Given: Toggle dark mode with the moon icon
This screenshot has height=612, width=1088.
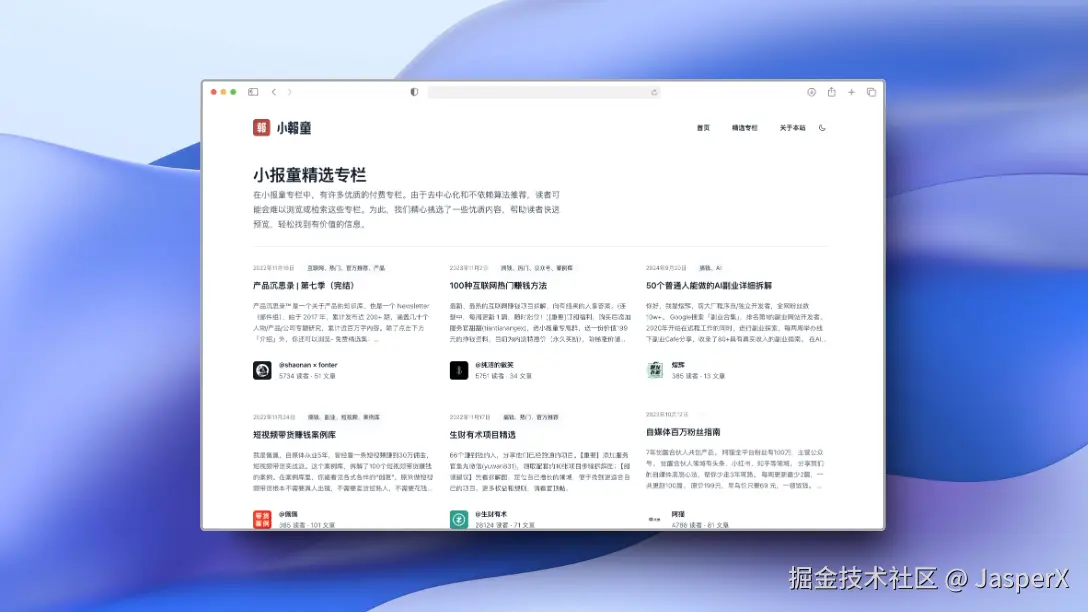Looking at the screenshot, I should (821, 127).
